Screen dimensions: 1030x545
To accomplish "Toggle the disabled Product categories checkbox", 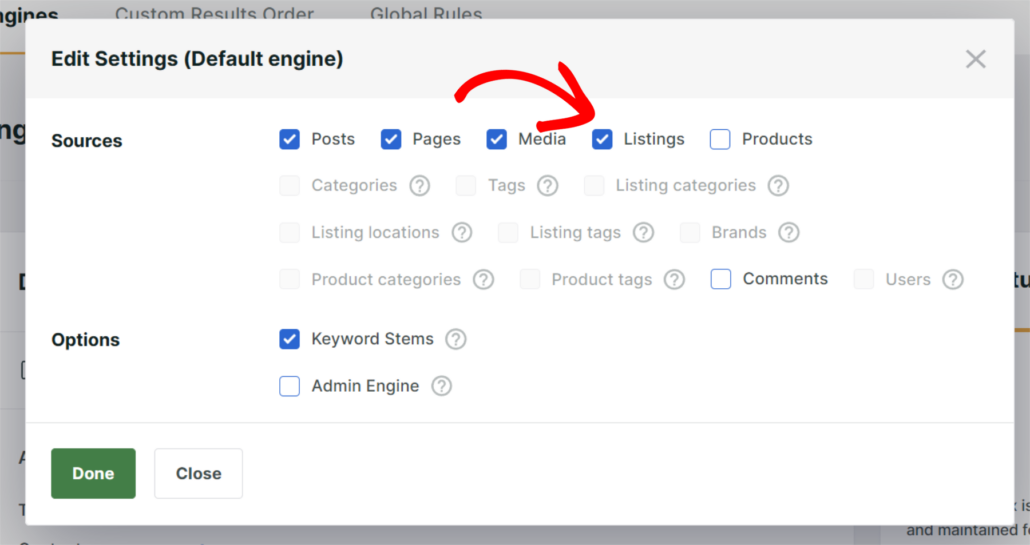I will point(290,280).
